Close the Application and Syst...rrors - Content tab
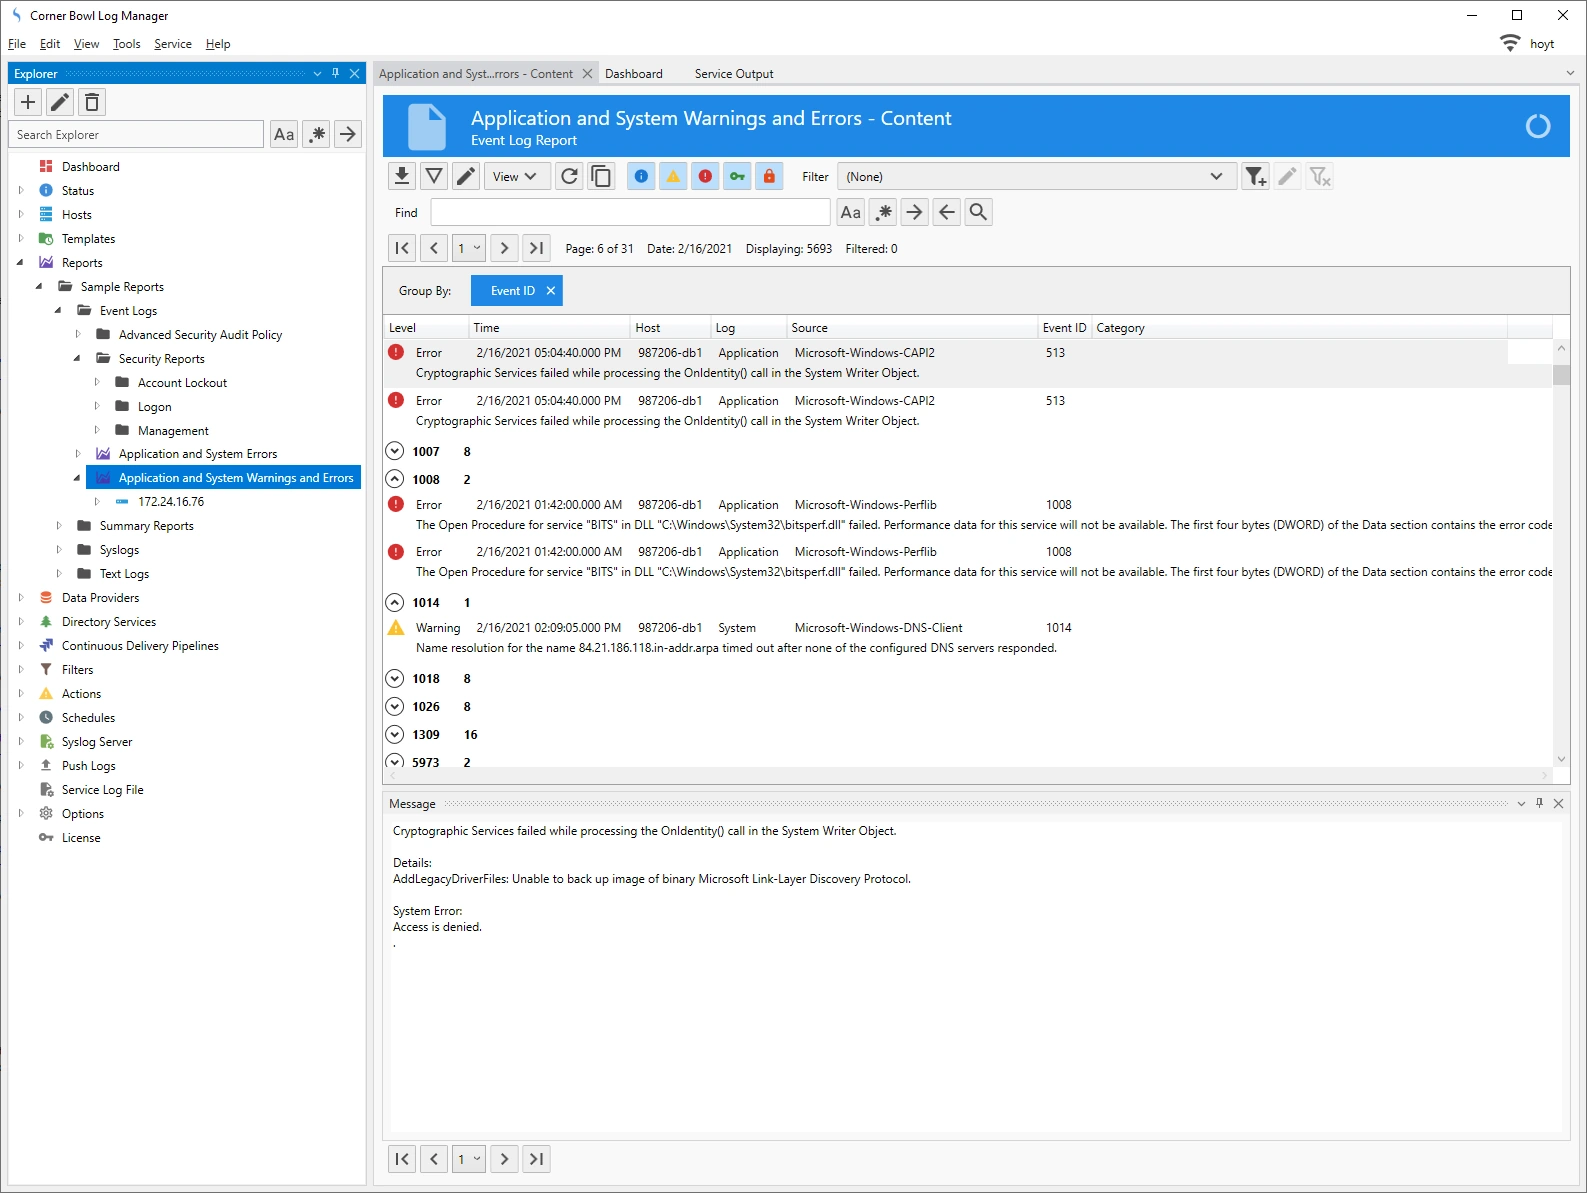1587x1193 pixels. (x=587, y=74)
